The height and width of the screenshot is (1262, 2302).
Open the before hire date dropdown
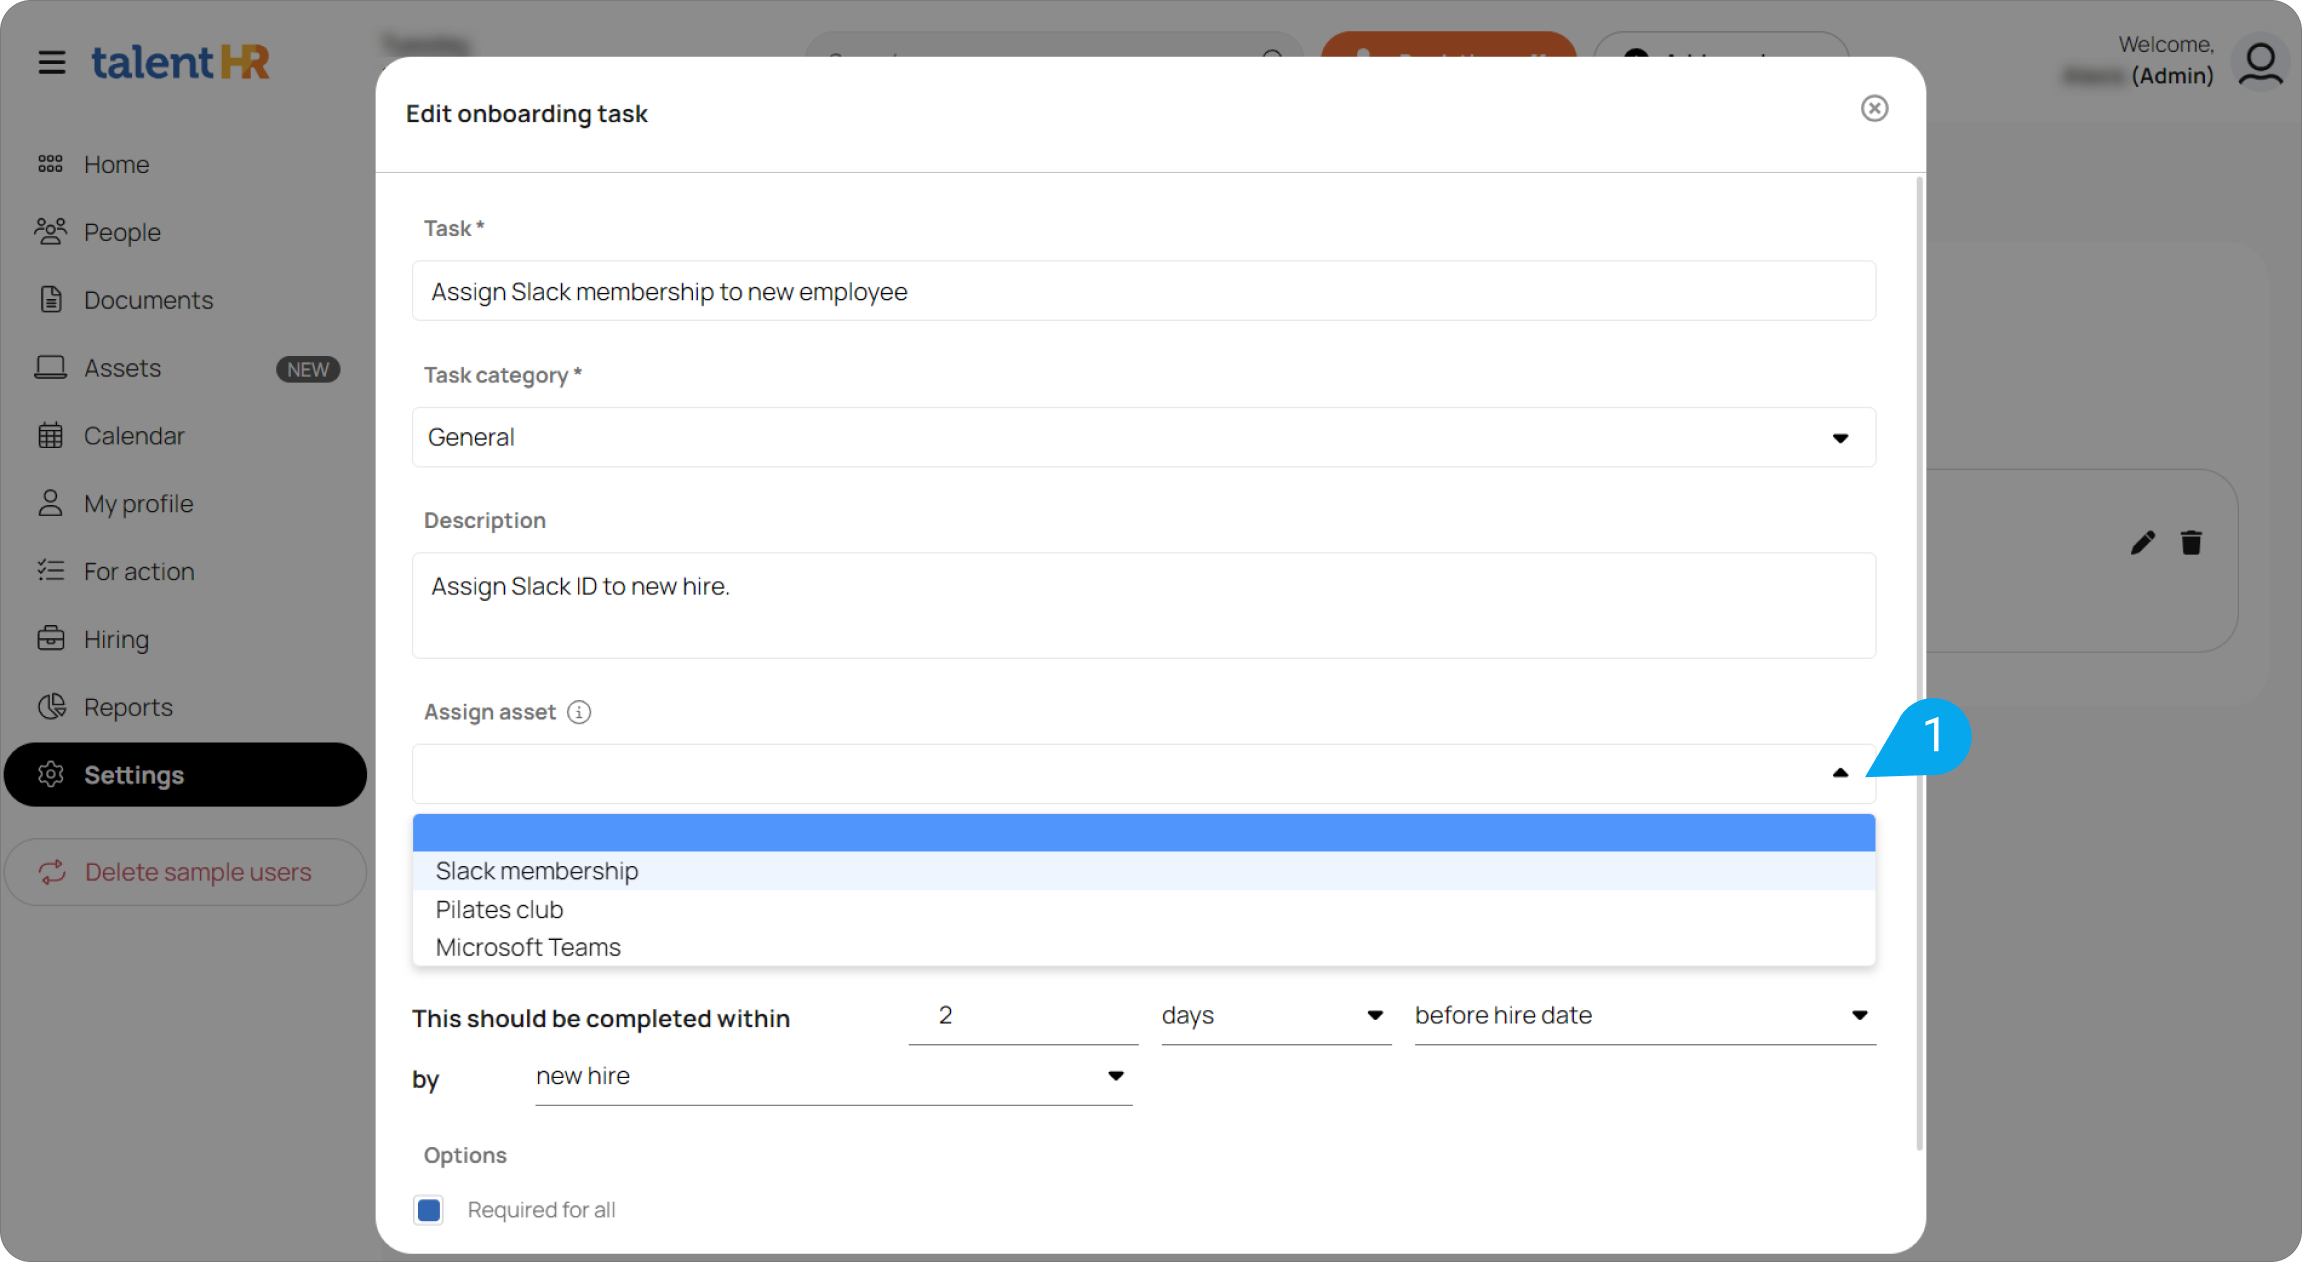tap(1645, 1016)
